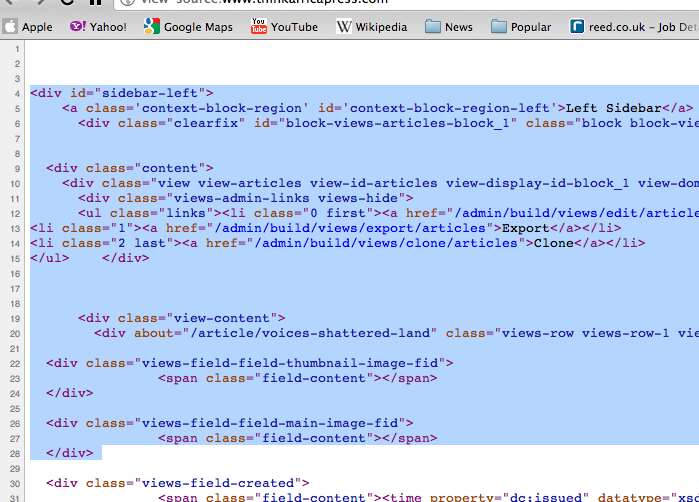Focus the view-source address bar
The image size is (699, 502).
(x=400, y=3)
